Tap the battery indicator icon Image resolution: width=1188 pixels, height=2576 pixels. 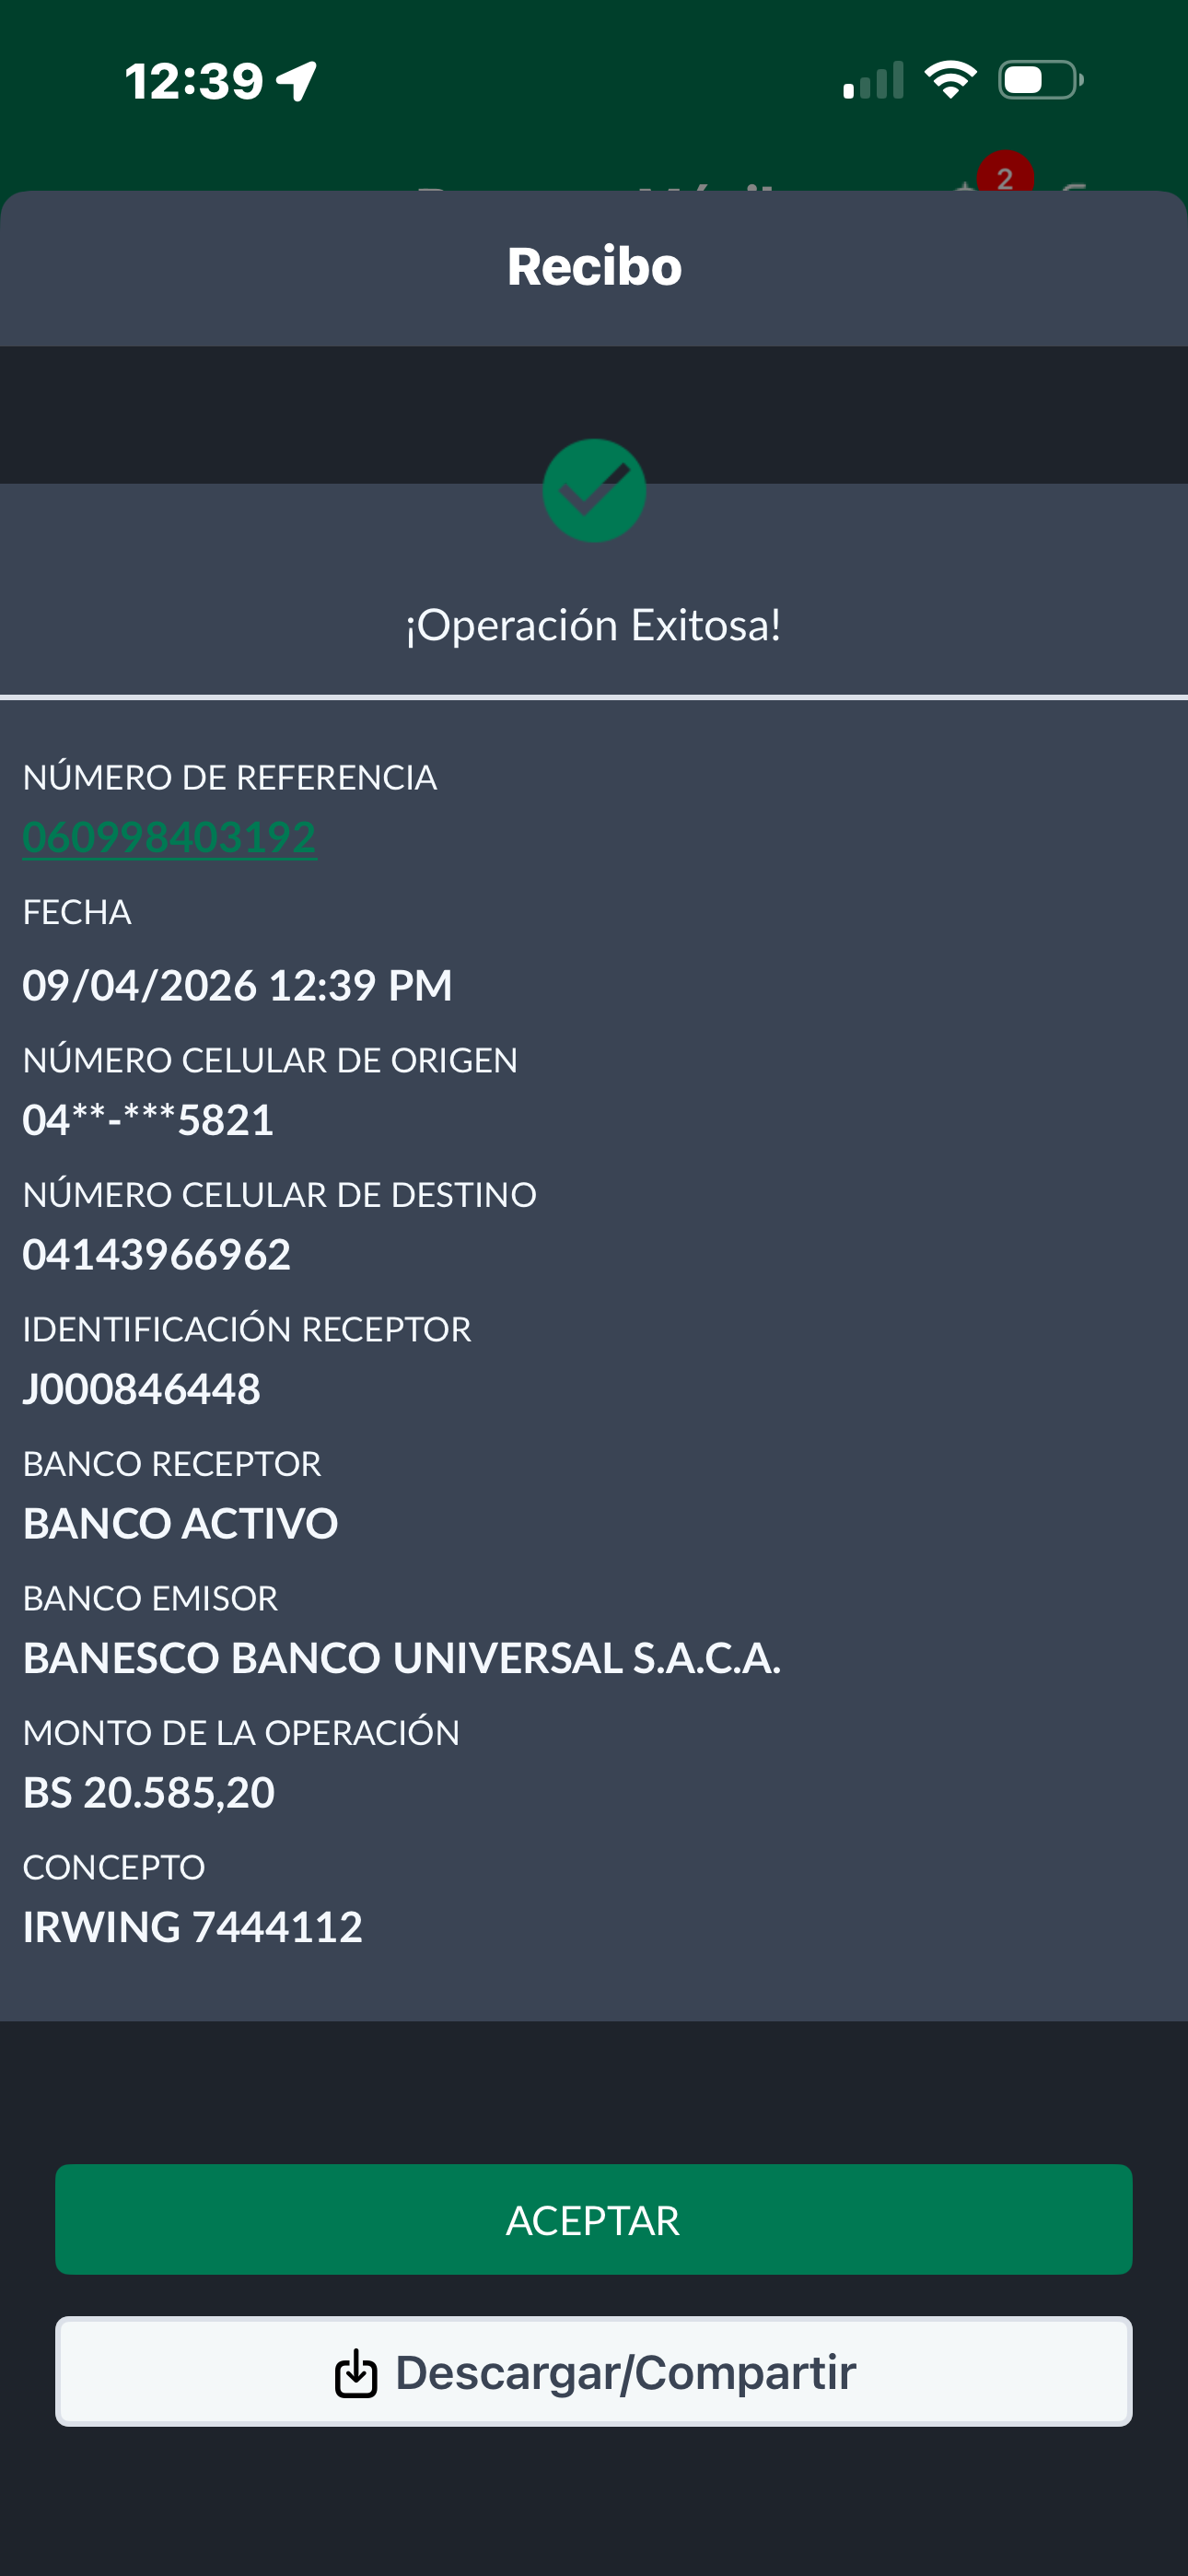[x=1040, y=80]
